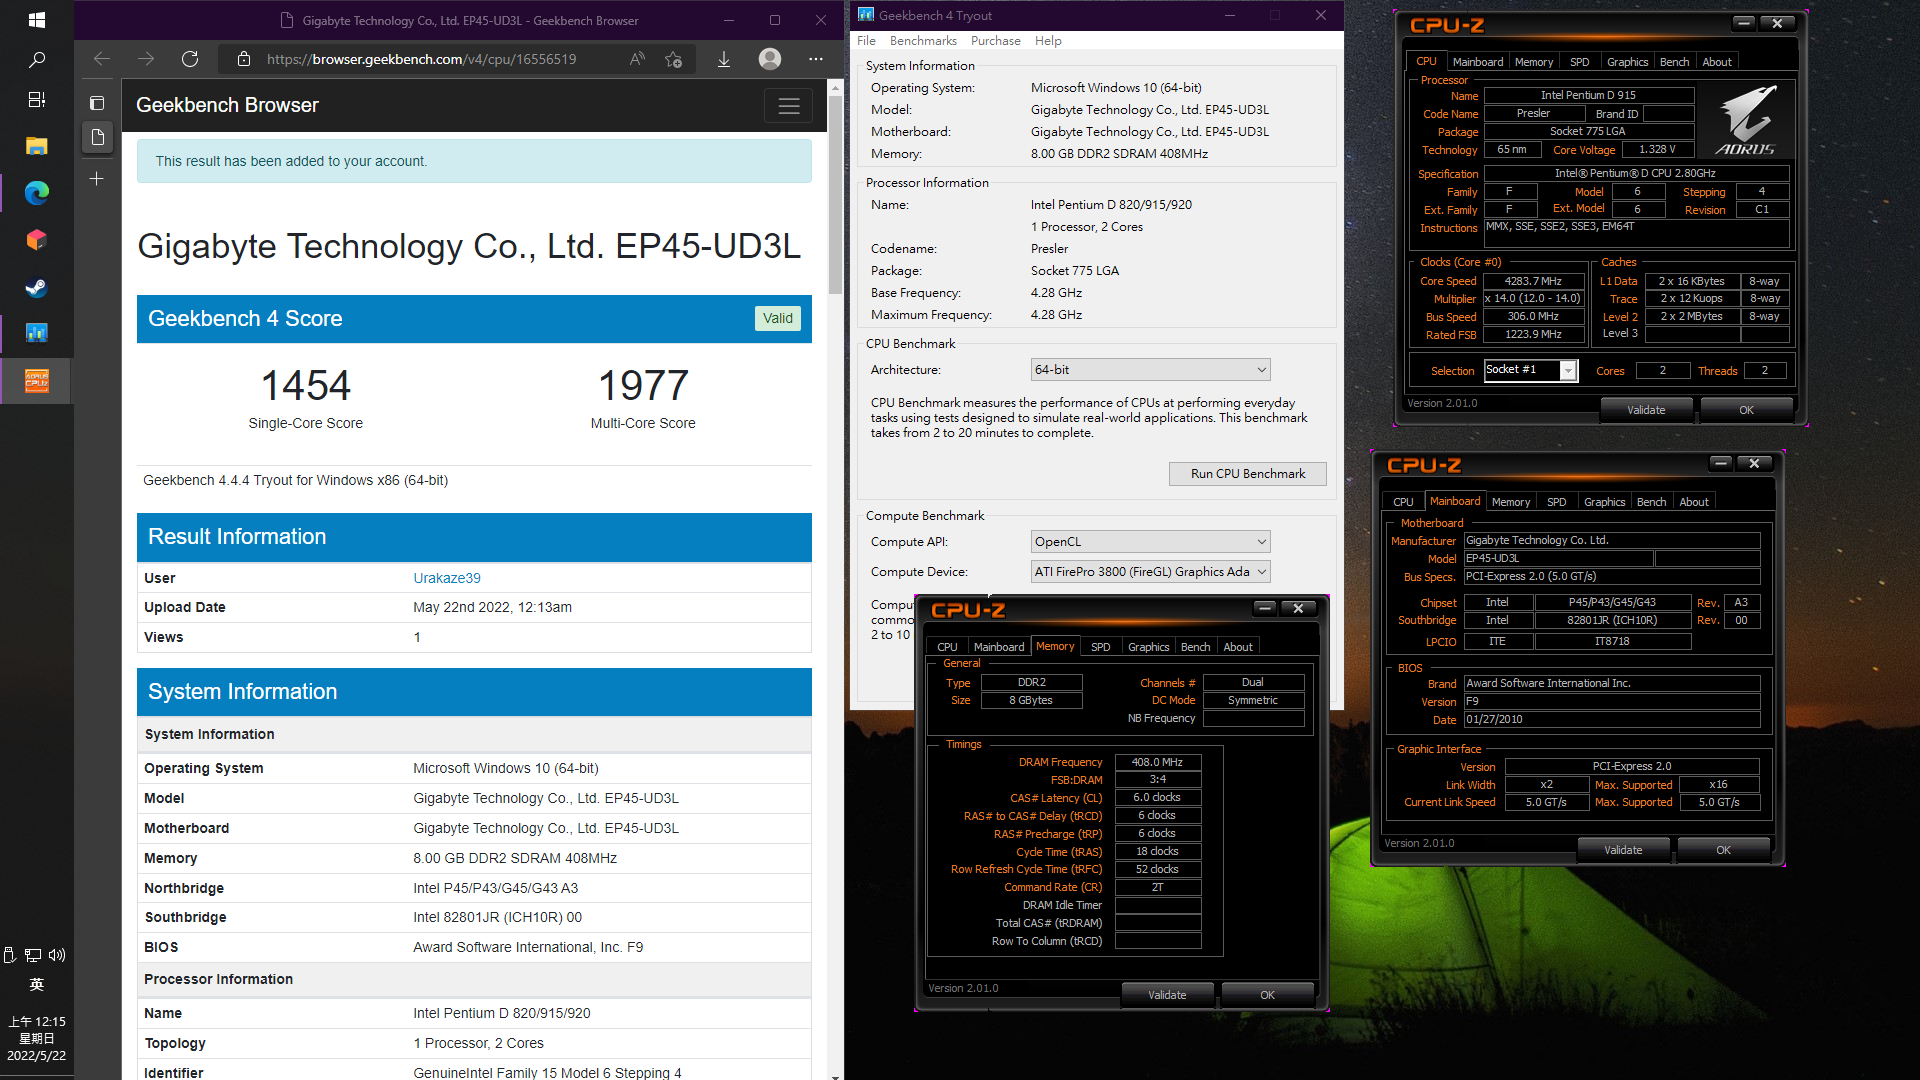Refresh the Geekbench Browser page
Viewport: 1920px width, 1080px height.
click(x=190, y=59)
